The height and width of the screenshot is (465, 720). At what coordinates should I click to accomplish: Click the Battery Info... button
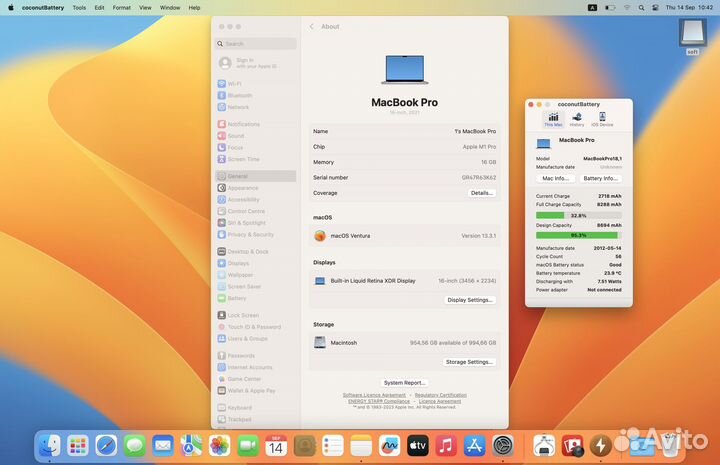coord(600,178)
